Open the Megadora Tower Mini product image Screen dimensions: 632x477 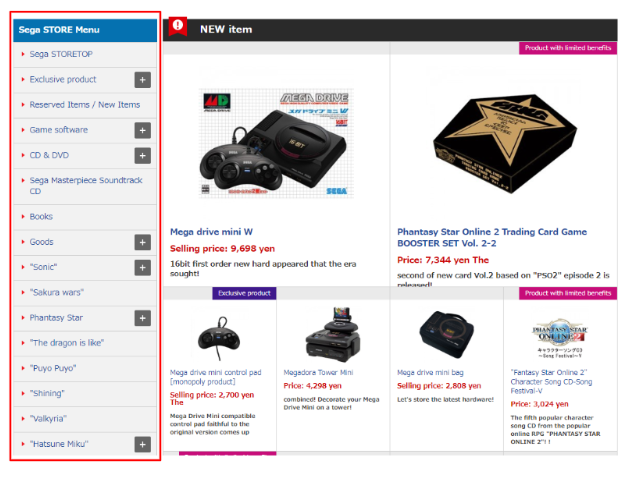pos(333,335)
